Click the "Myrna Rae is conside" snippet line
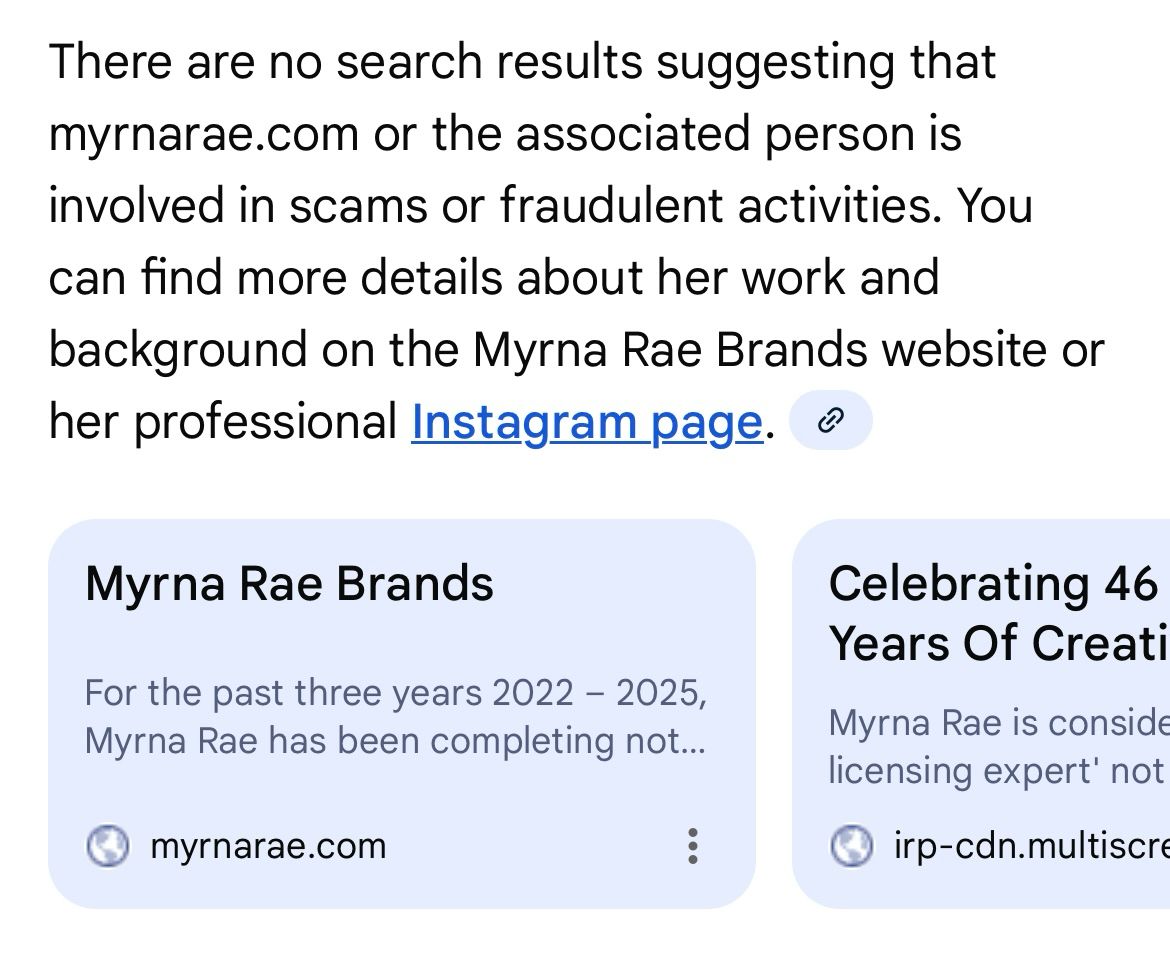The width and height of the screenshot is (1170, 964). click(x=998, y=722)
